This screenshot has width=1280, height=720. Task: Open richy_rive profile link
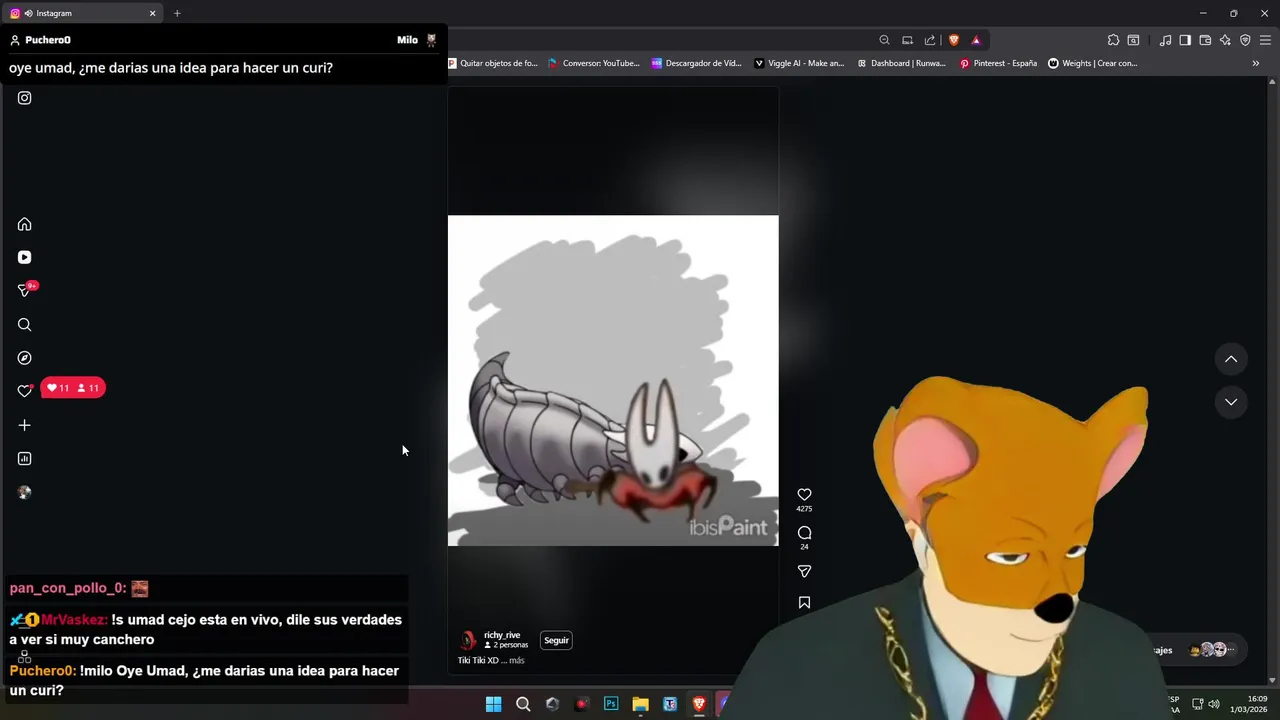coord(502,635)
